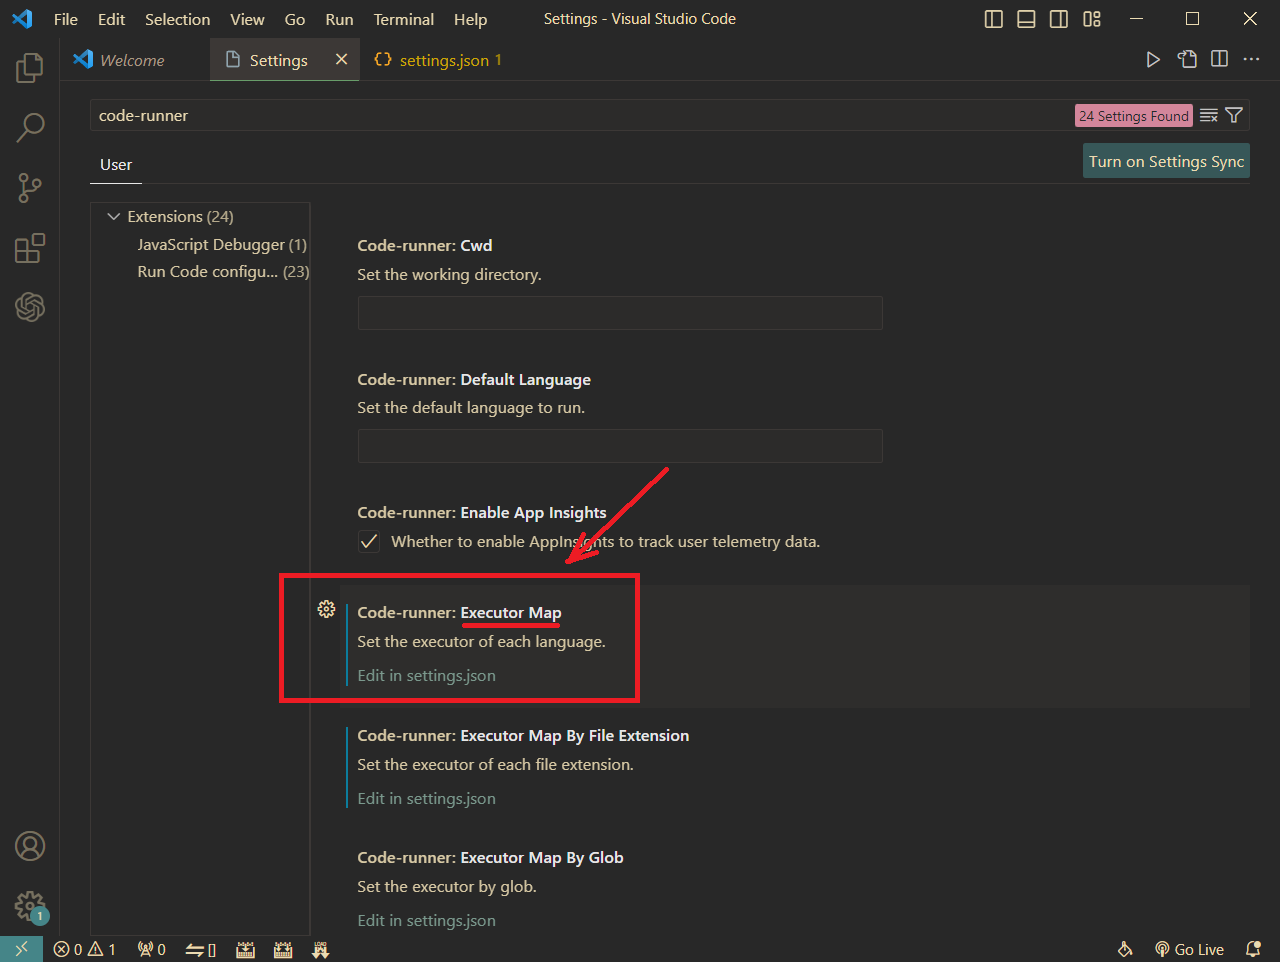Open the notifications bell in the status bar

(x=1253, y=949)
